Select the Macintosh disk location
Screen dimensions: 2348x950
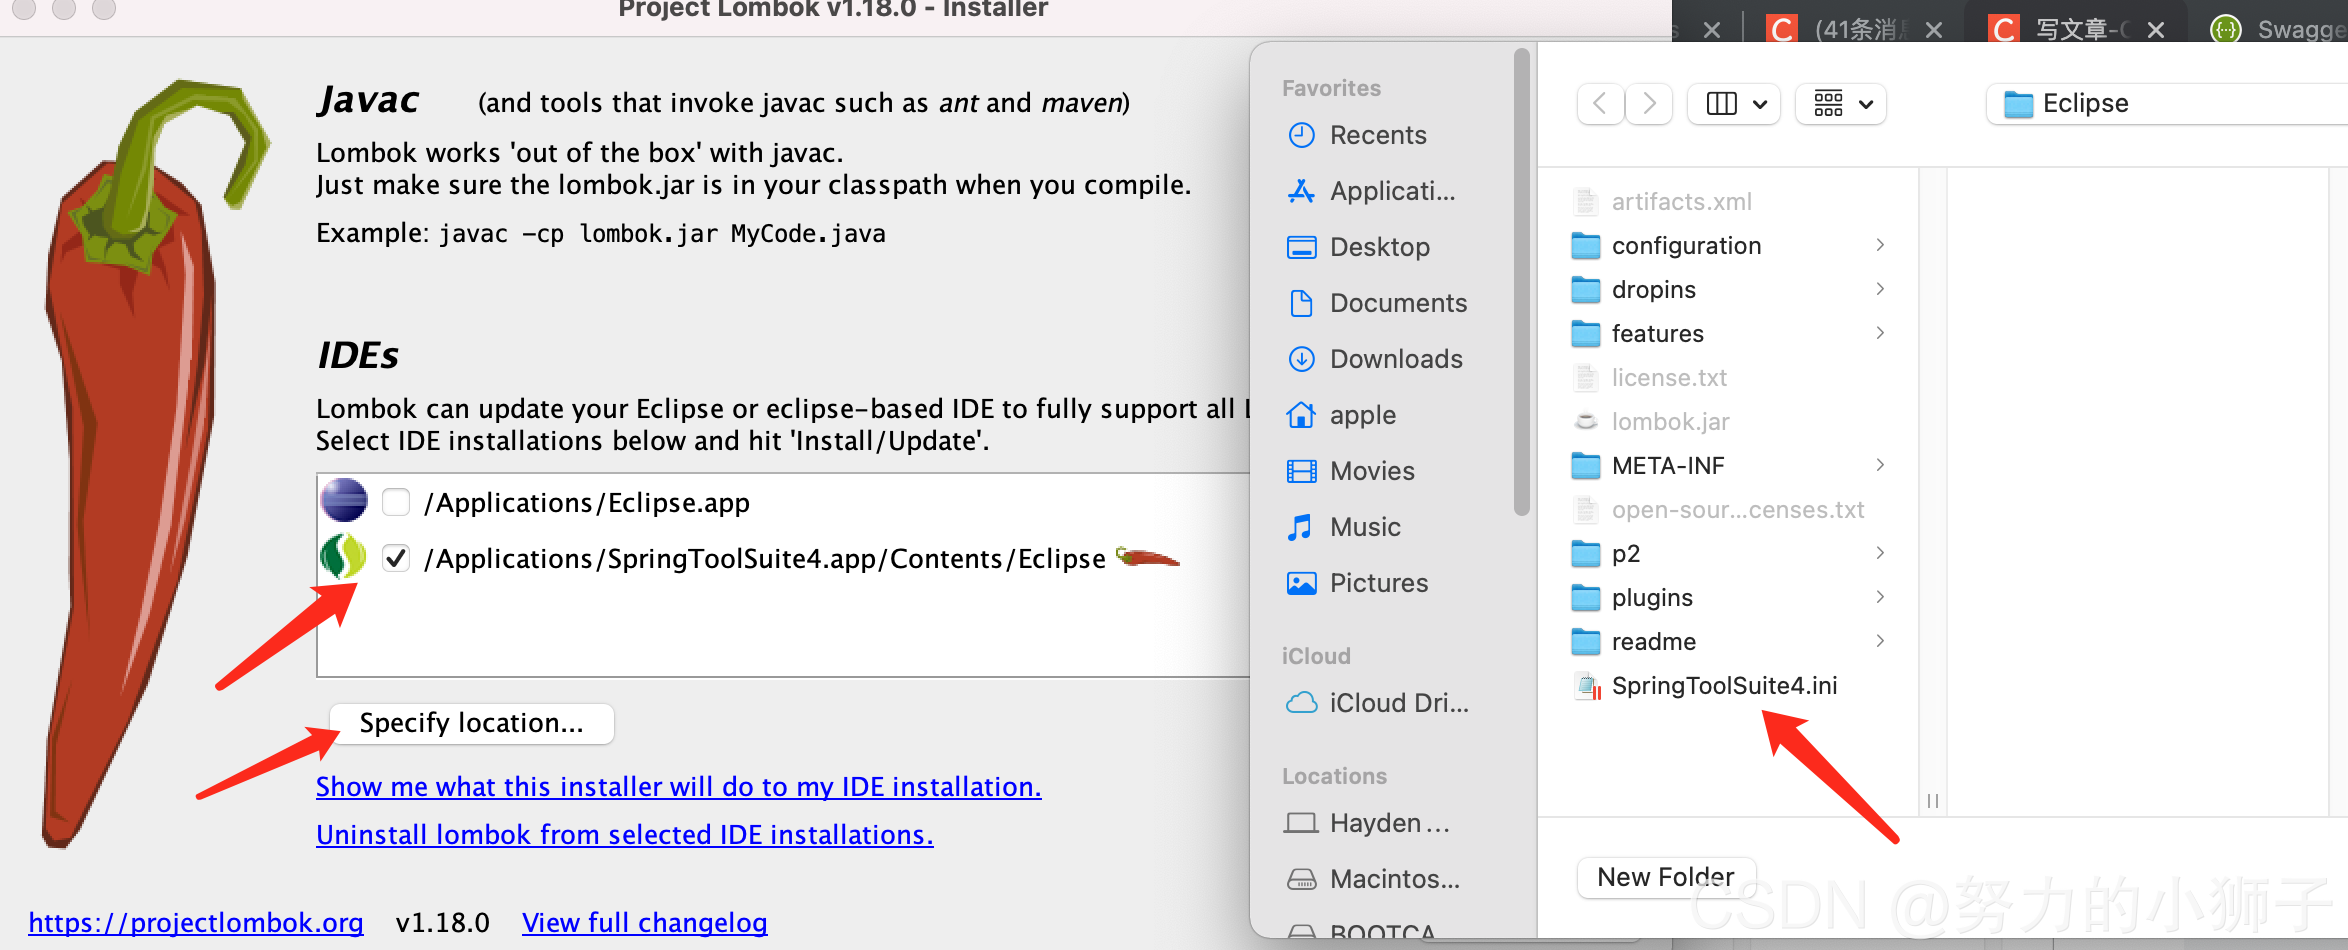[1395, 879]
